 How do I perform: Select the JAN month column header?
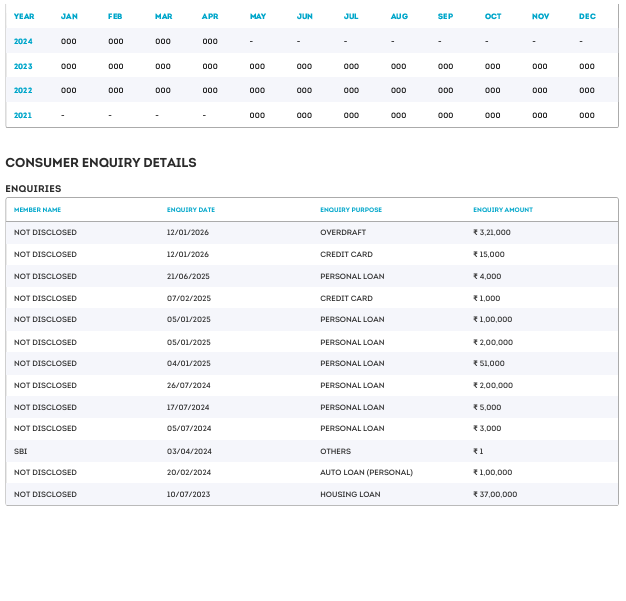tap(69, 16)
